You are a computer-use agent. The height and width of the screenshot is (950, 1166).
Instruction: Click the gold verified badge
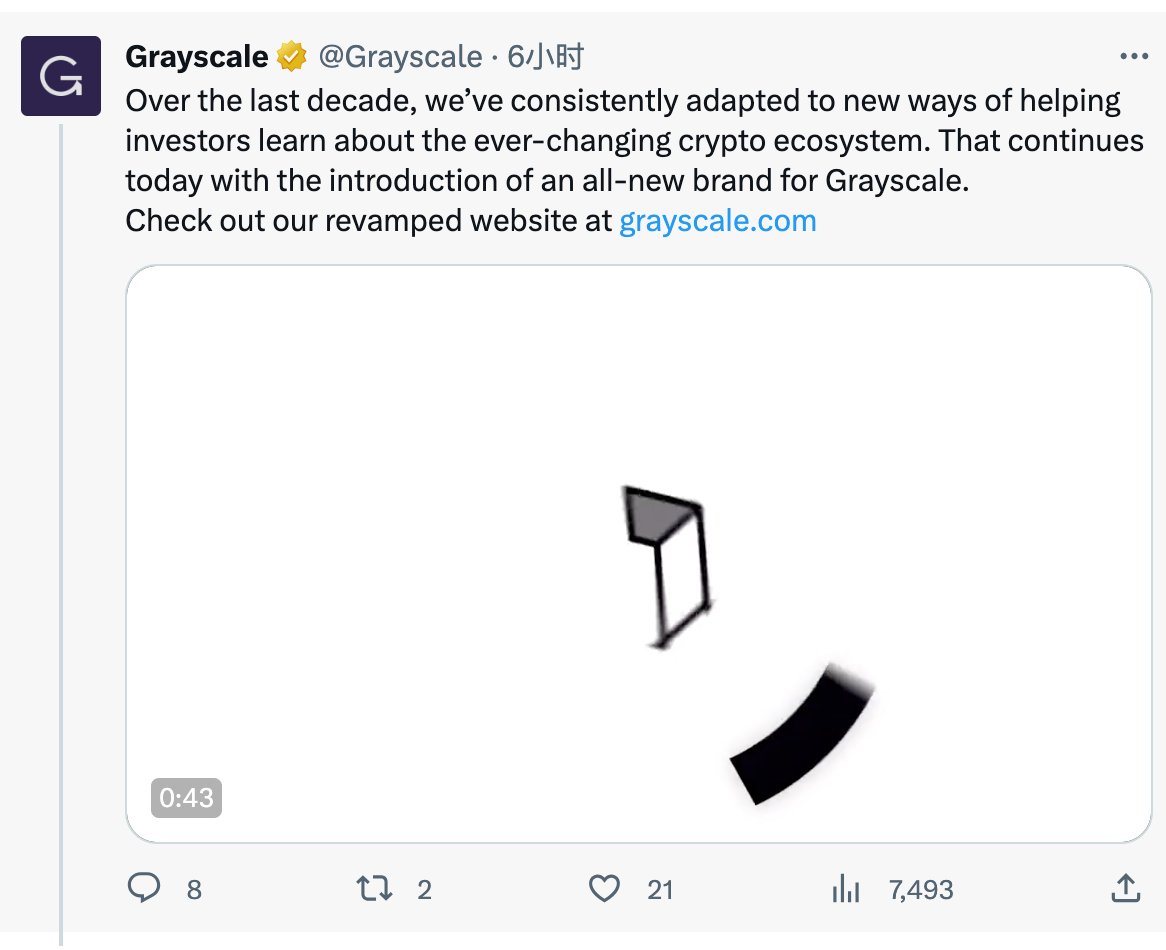coord(291,57)
